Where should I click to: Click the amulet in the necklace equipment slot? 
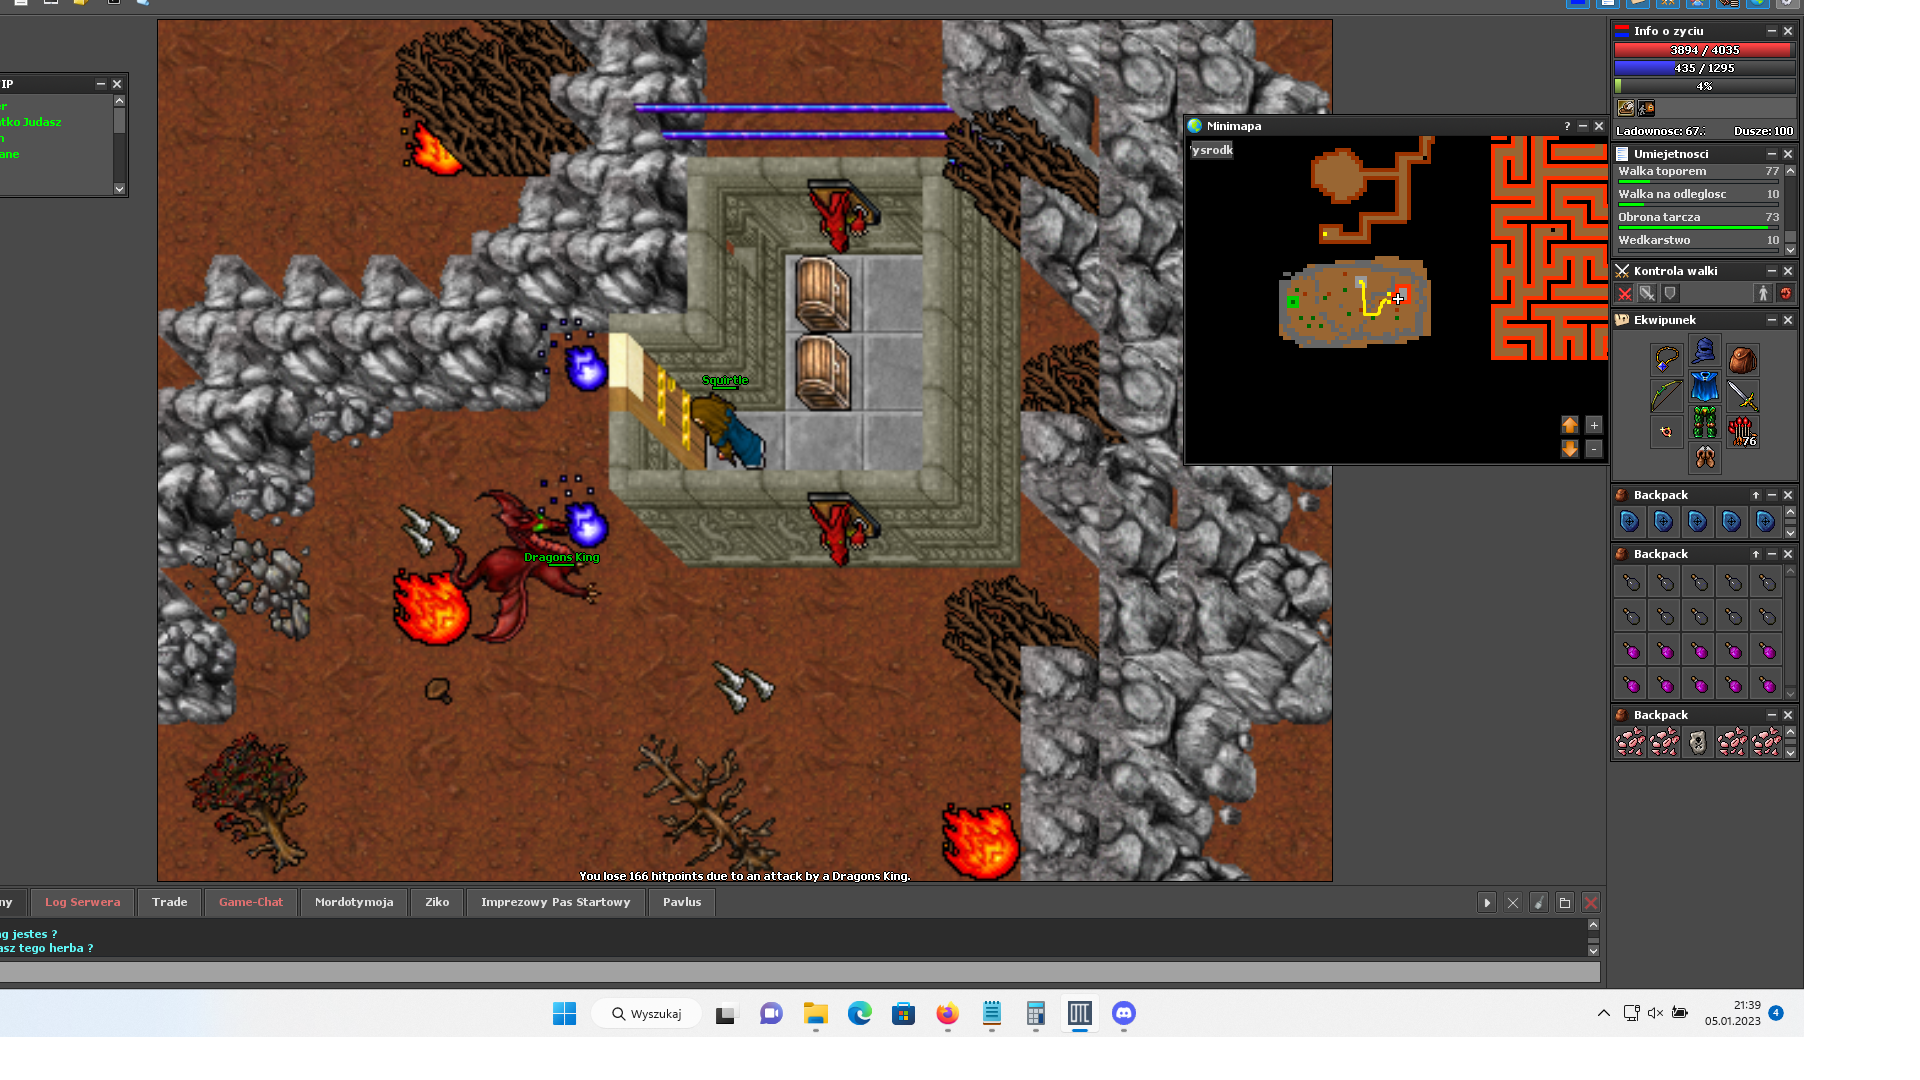coord(1666,360)
